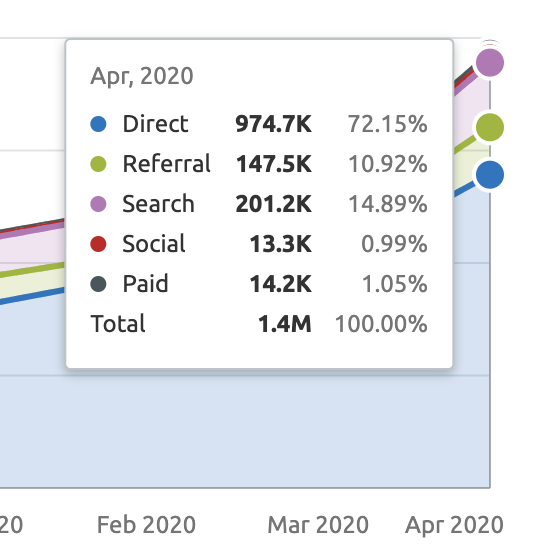Click the blue Direct data point marker

pyautogui.click(x=490, y=175)
